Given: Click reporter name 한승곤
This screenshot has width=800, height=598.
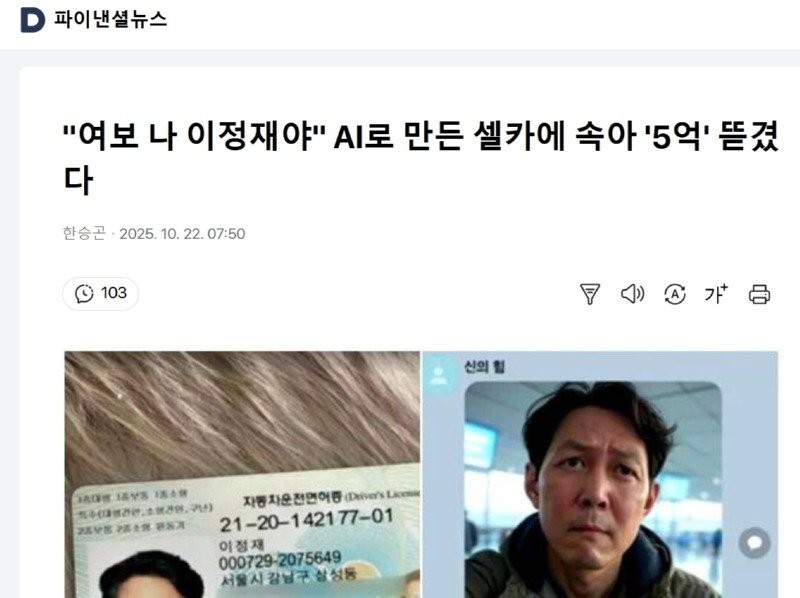Looking at the screenshot, I should click(84, 233).
